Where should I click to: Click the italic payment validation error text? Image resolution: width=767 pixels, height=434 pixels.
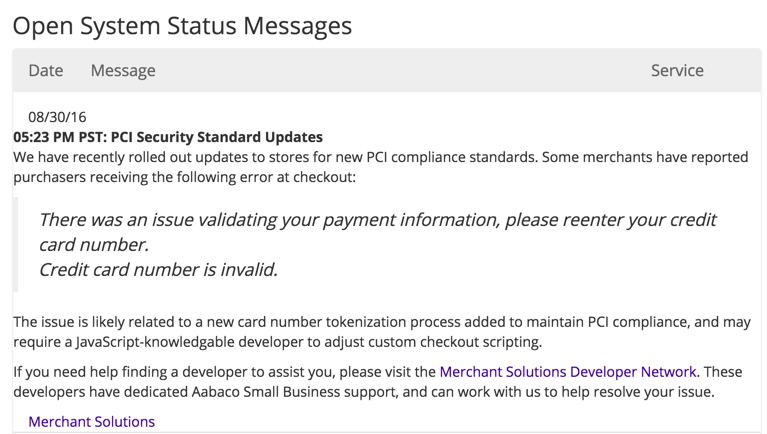tap(377, 232)
